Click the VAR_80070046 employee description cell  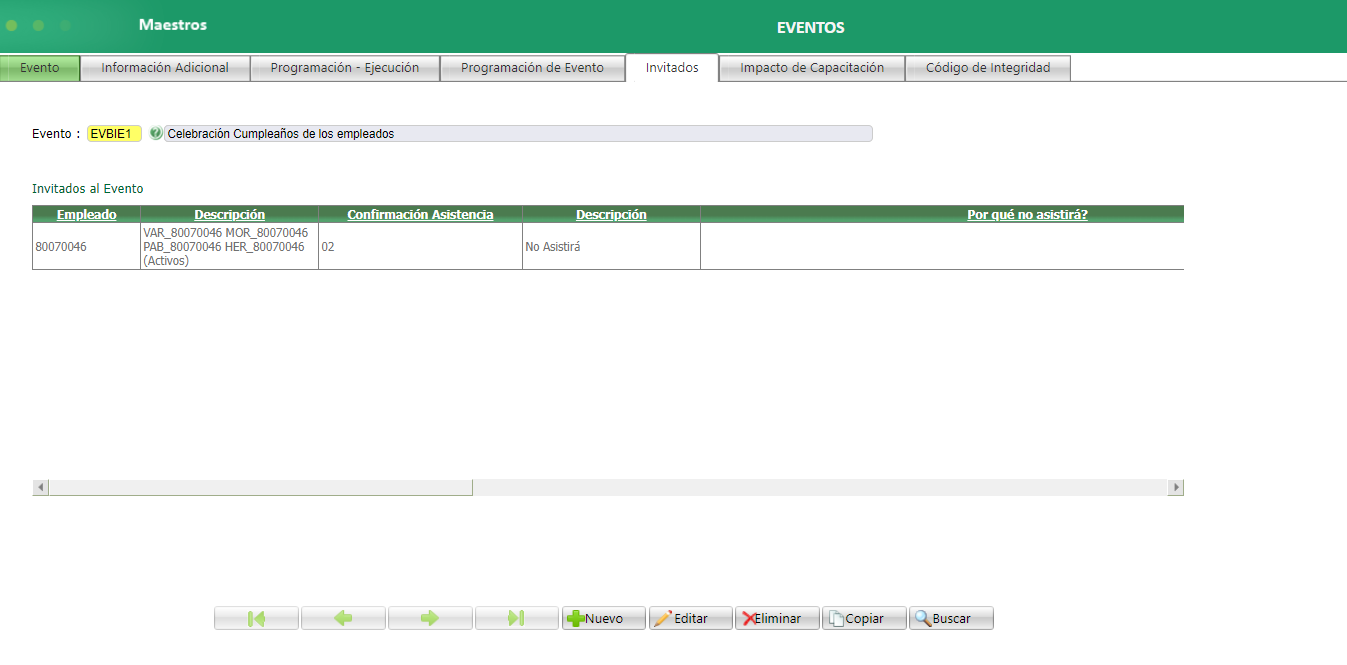tap(229, 246)
